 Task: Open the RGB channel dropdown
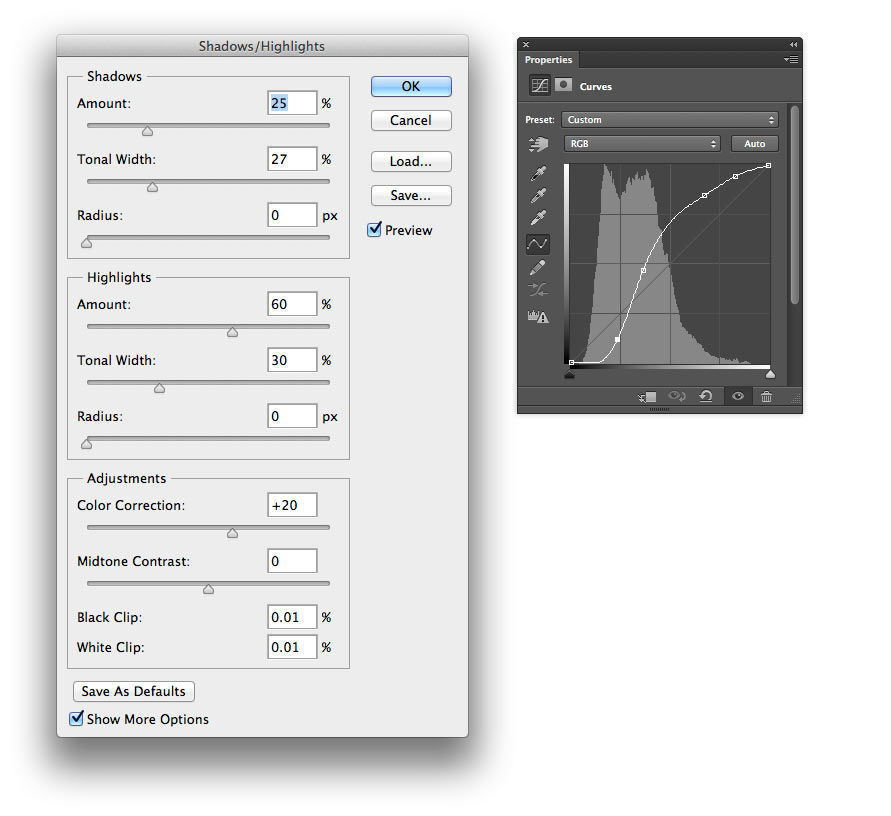[x=642, y=144]
